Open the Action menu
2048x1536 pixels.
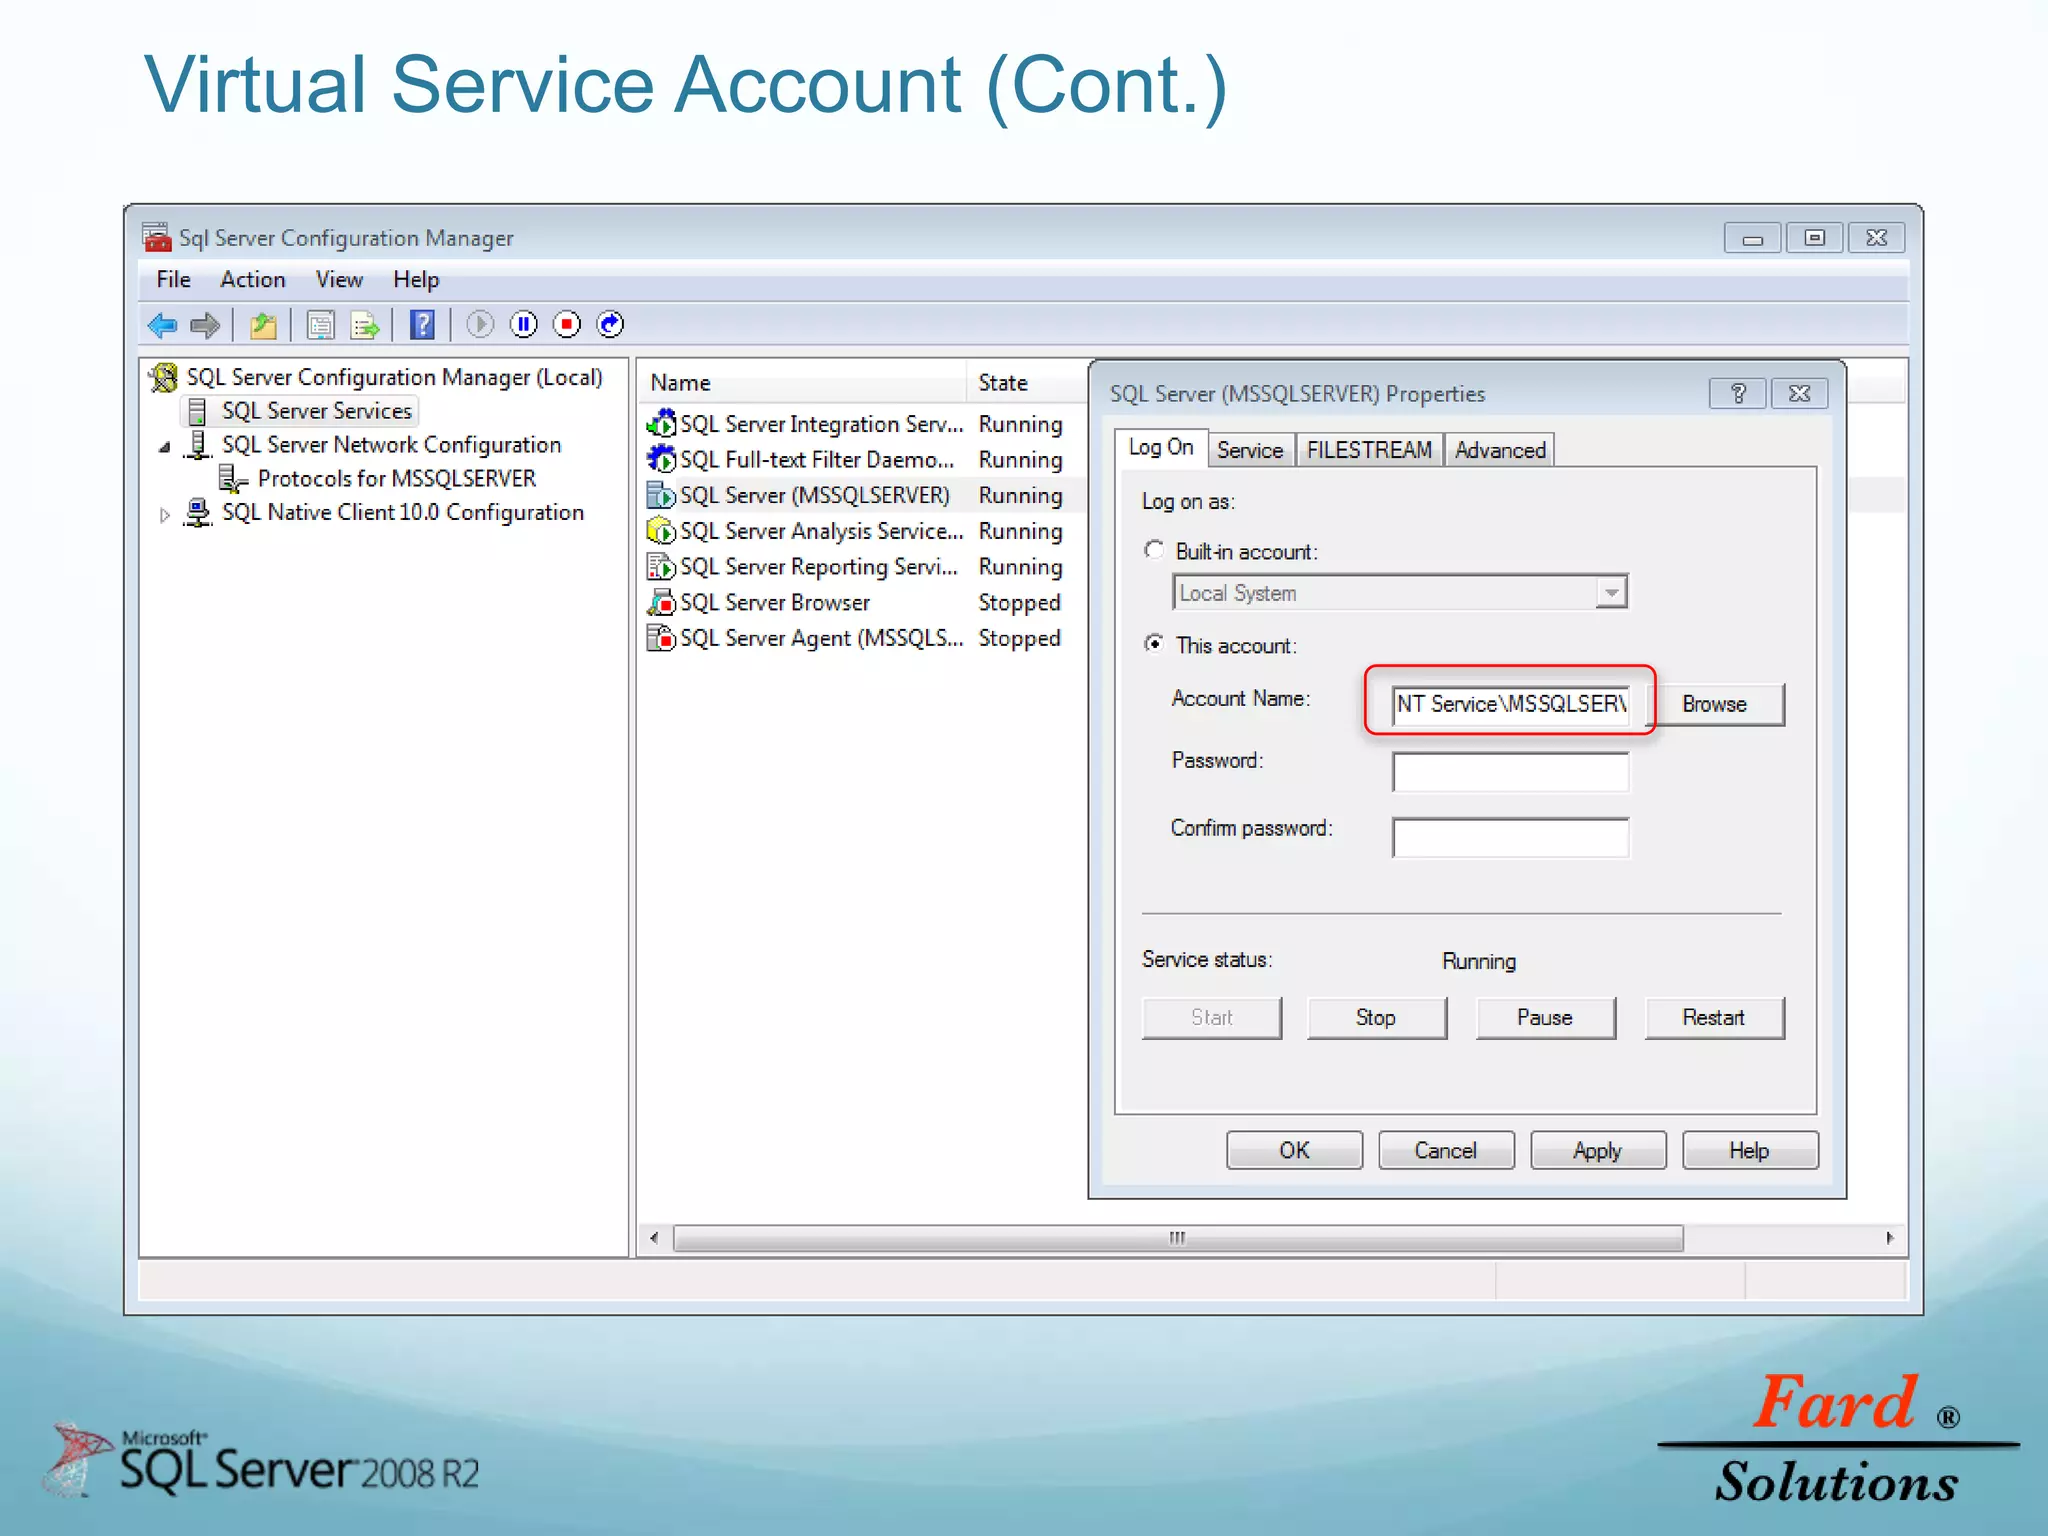(253, 280)
